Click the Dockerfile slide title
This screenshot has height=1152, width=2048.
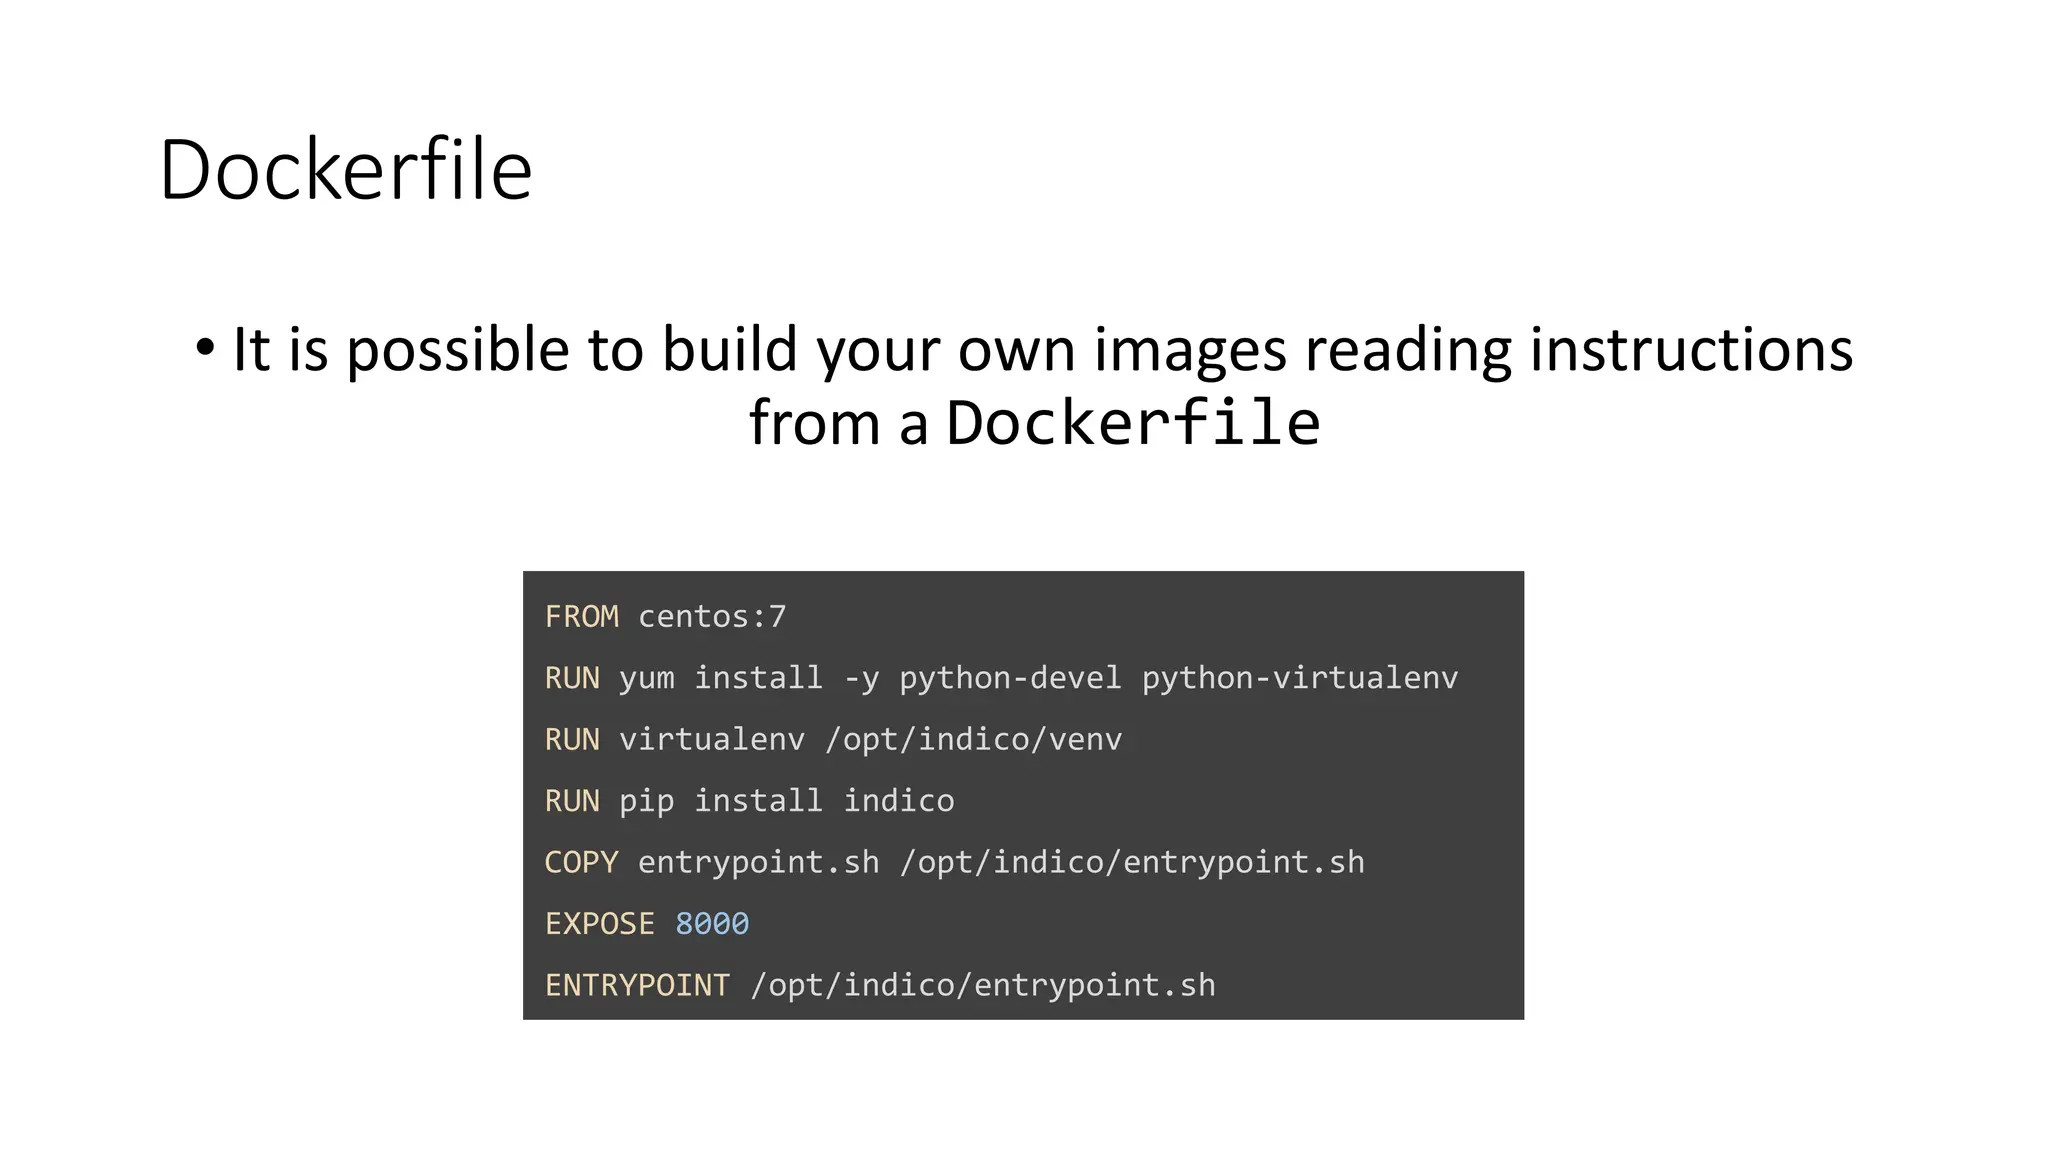345,170
